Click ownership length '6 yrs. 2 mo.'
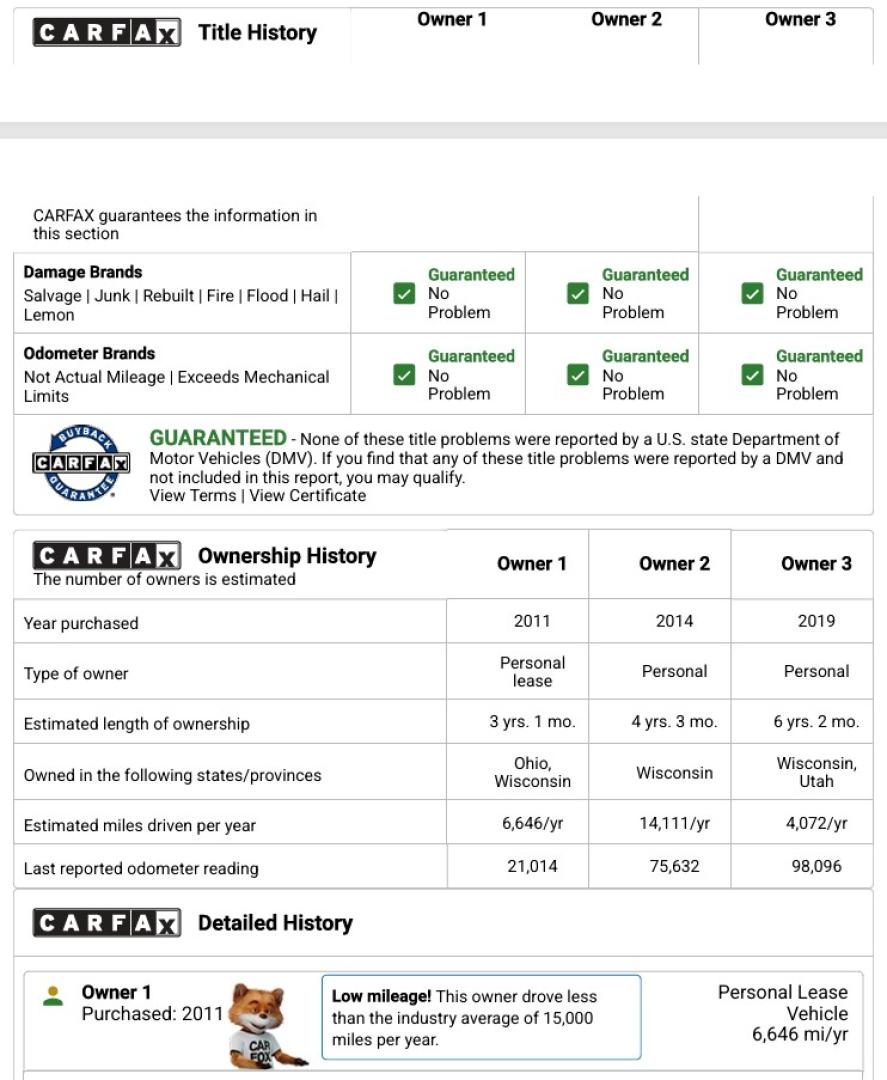Screen dimensions: 887x1080 coord(816,721)
